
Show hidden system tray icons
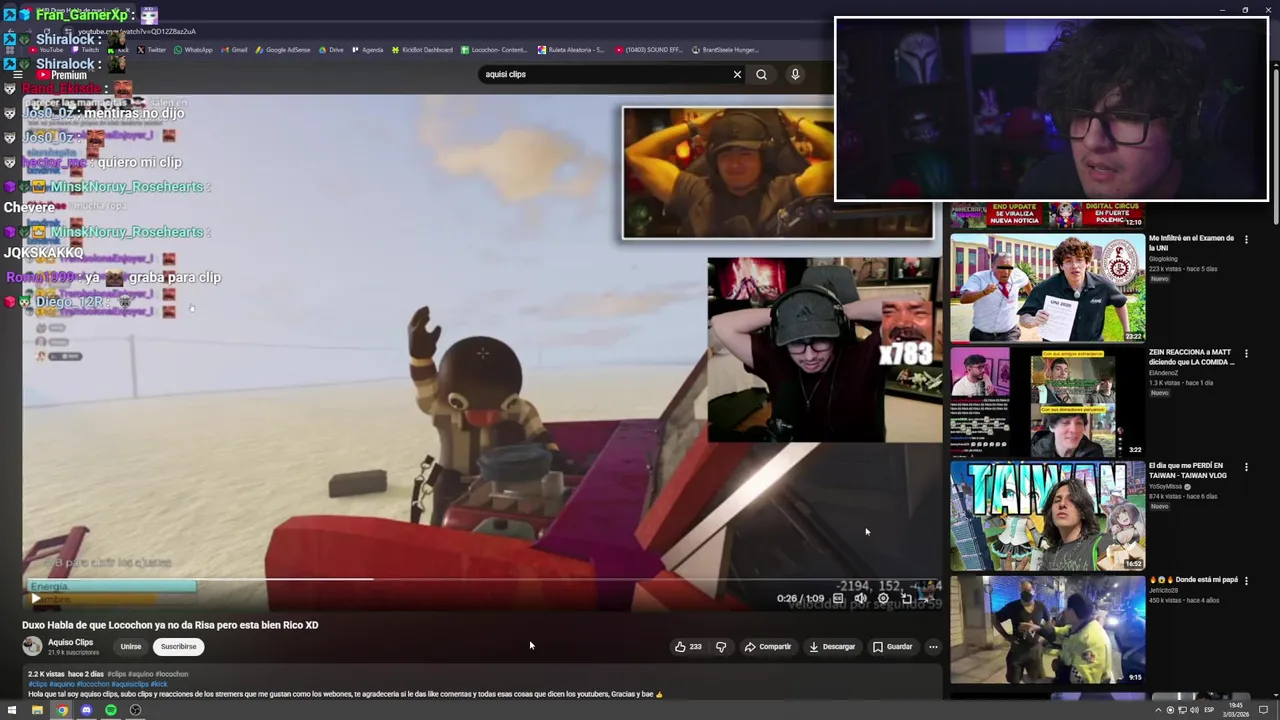click(1159, 711)
